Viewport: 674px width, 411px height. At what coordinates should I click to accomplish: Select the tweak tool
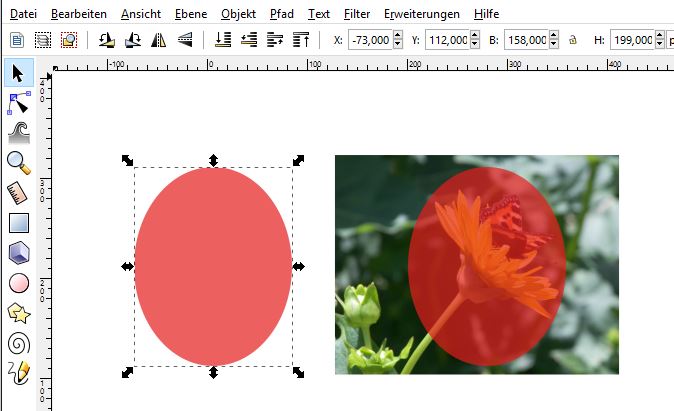(19, 133)
